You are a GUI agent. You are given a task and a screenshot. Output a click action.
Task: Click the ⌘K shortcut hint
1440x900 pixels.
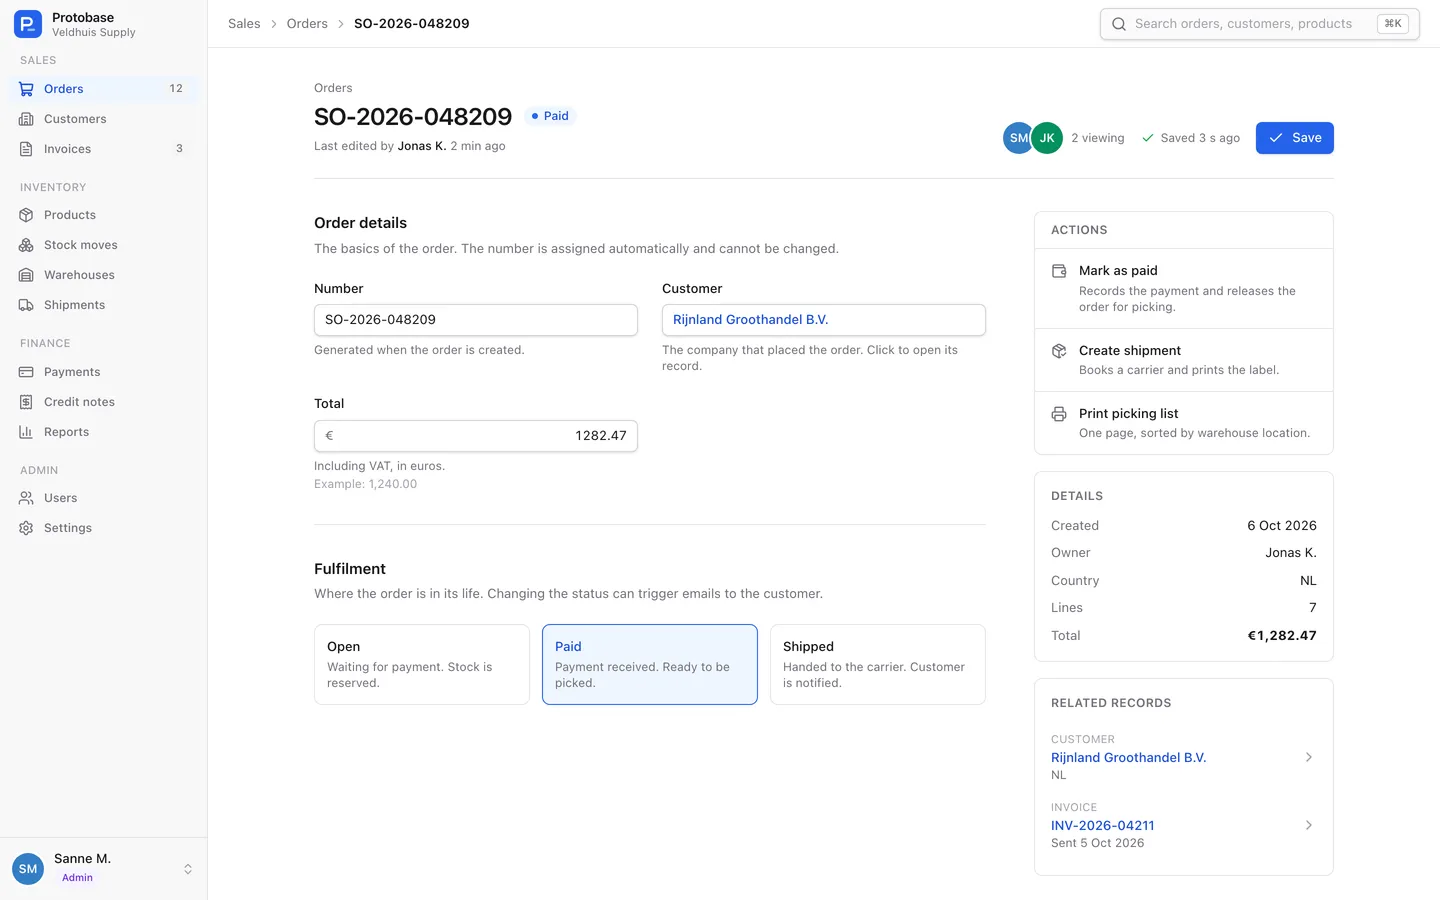(1393, 24)
